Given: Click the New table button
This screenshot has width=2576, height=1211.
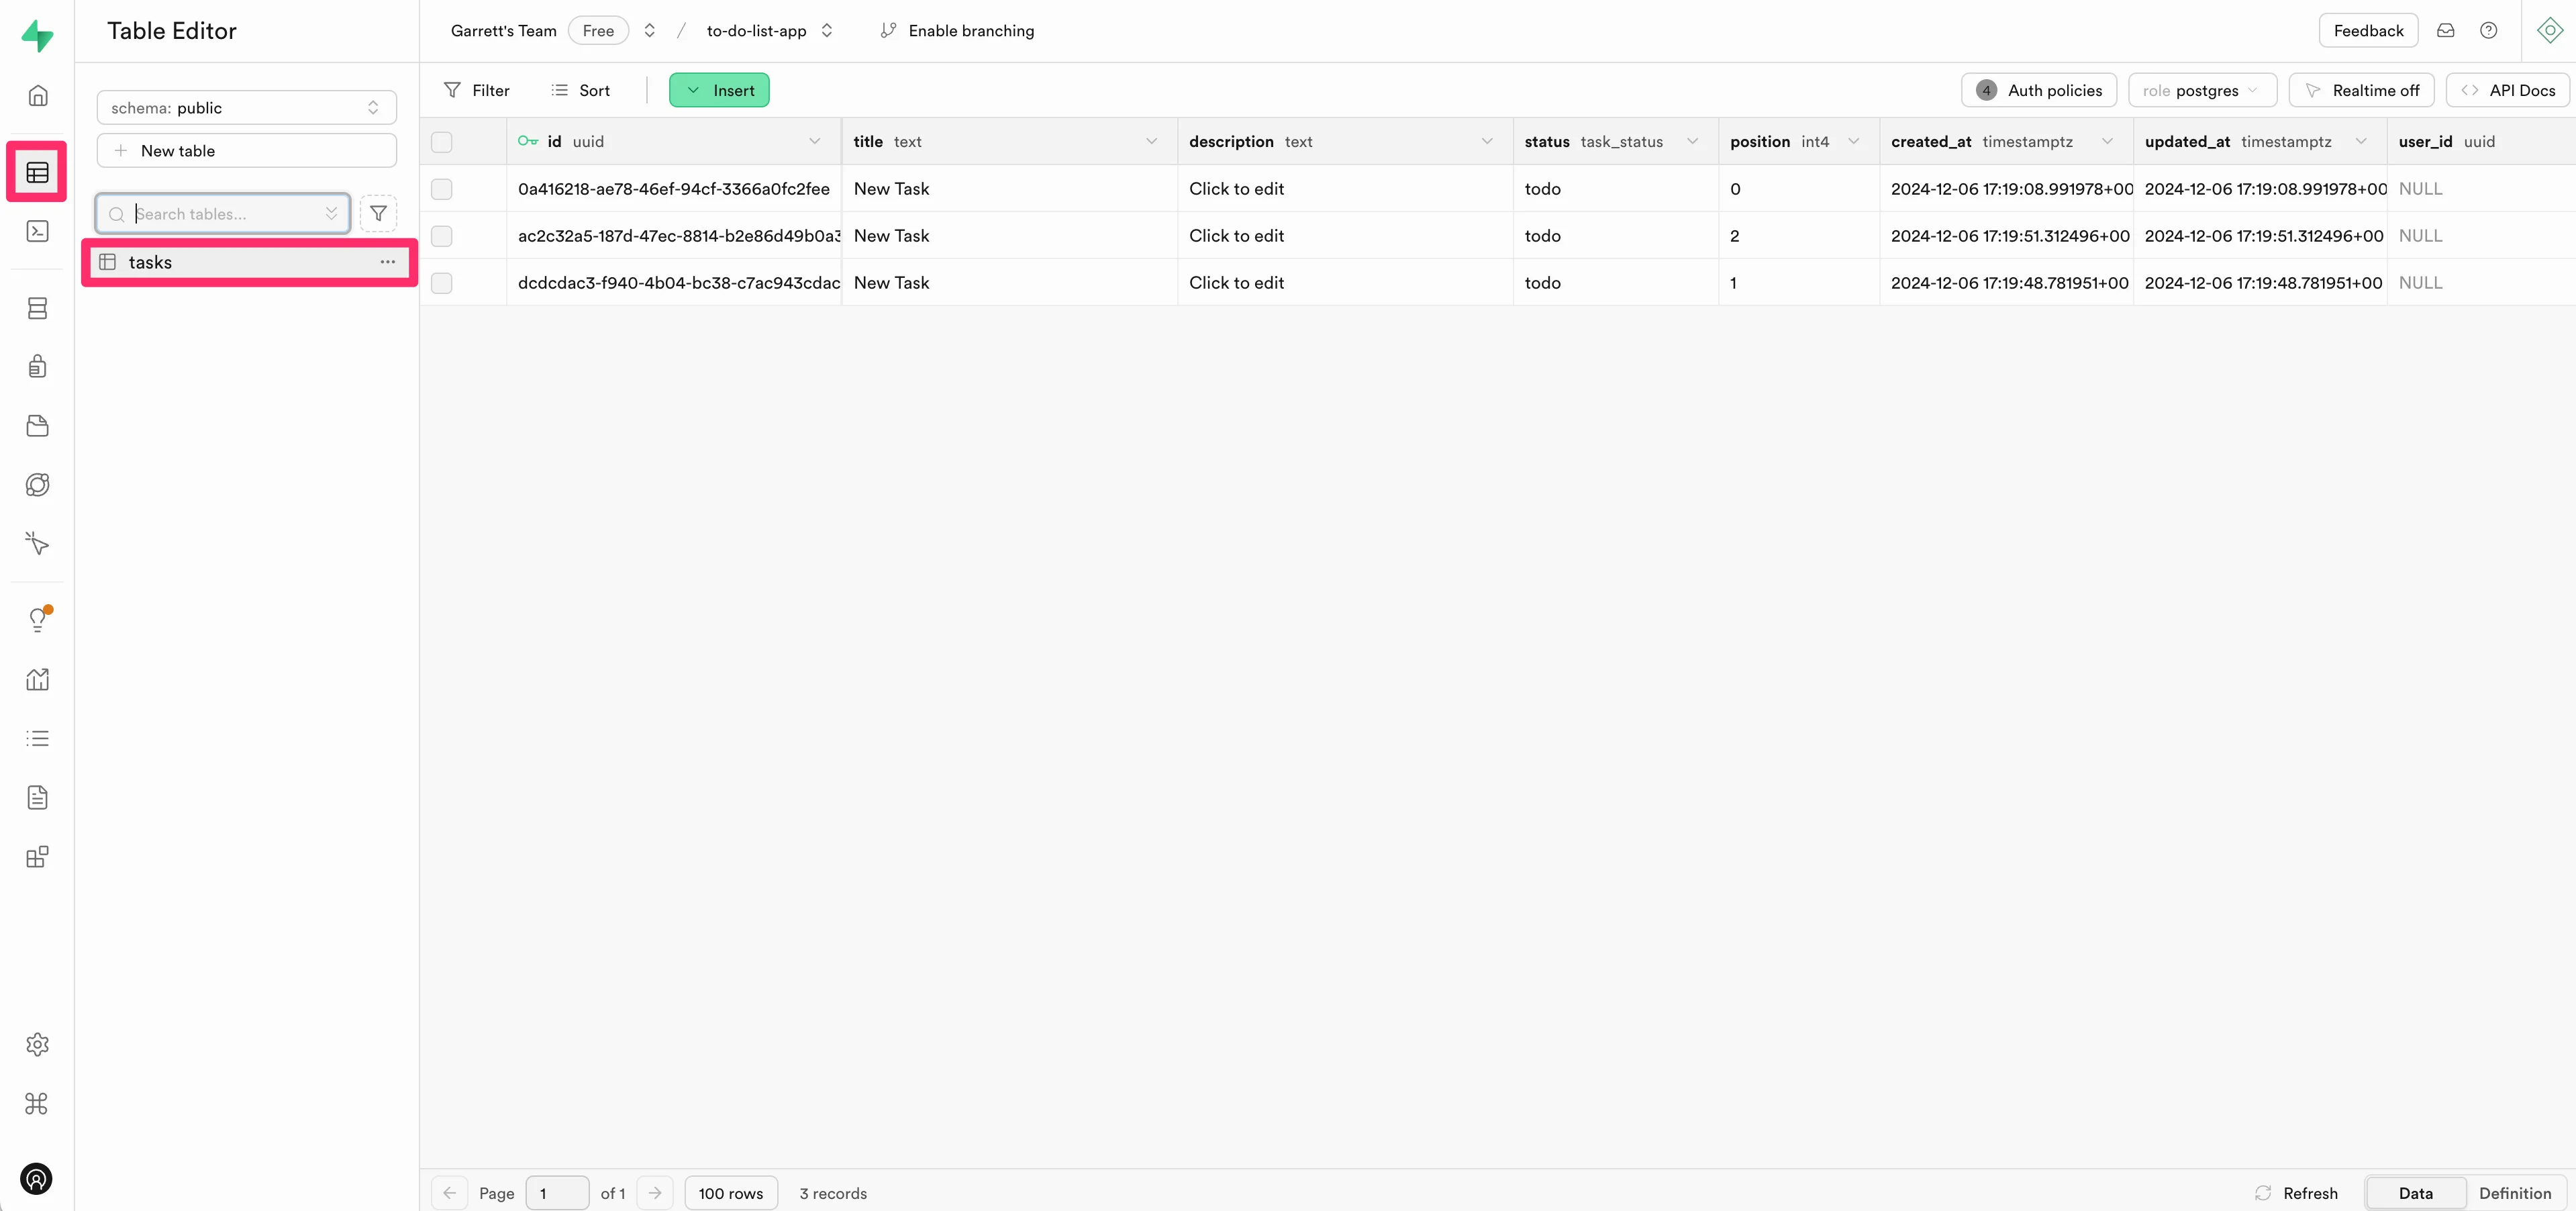Looking at the screenshot, I should [246, 151].
